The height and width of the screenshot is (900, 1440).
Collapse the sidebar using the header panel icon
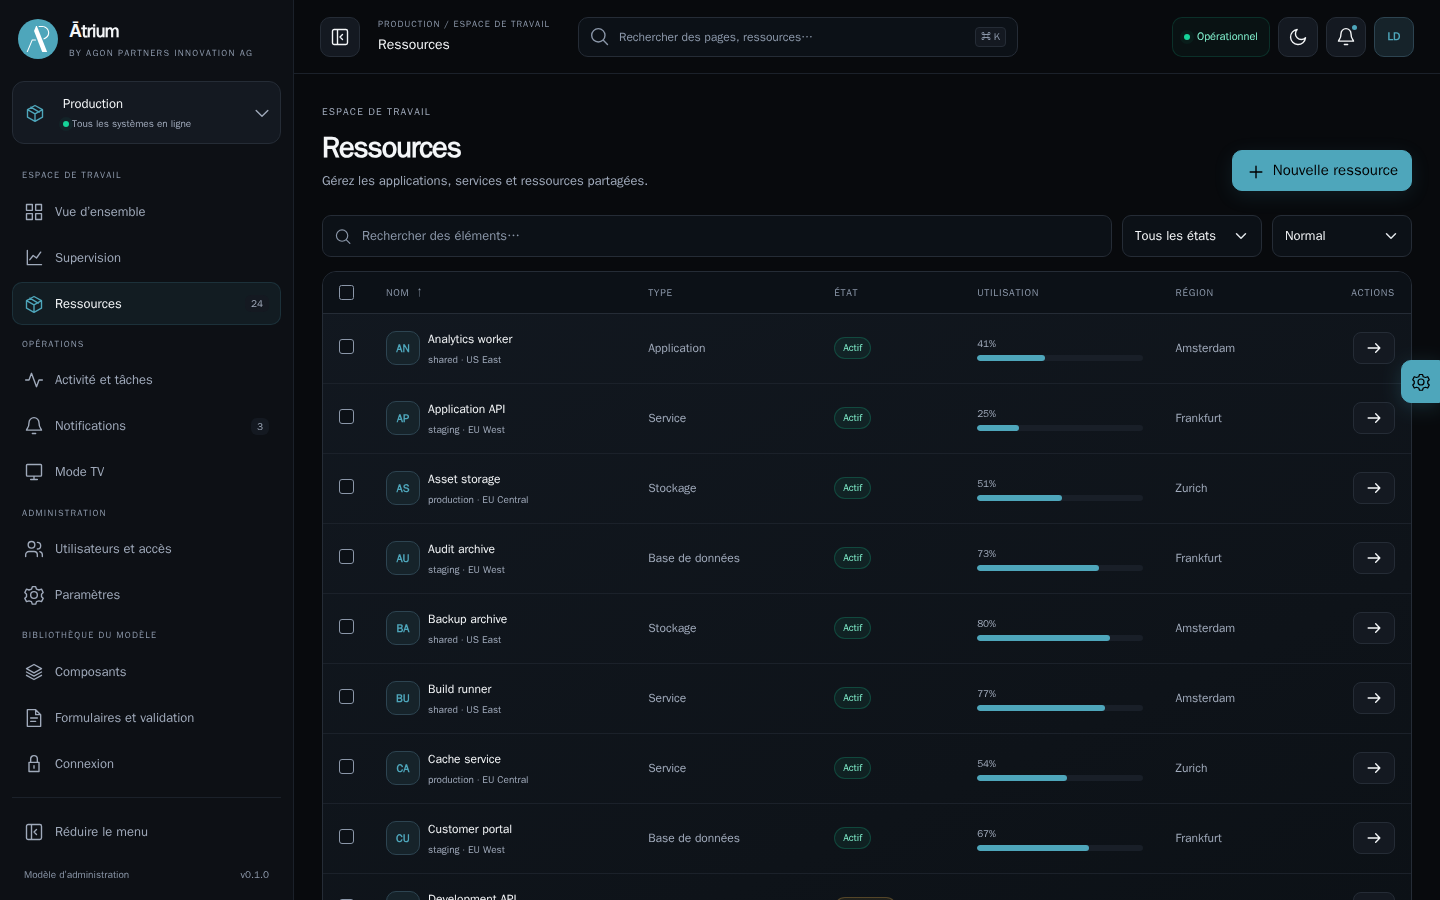click(340, 37)
